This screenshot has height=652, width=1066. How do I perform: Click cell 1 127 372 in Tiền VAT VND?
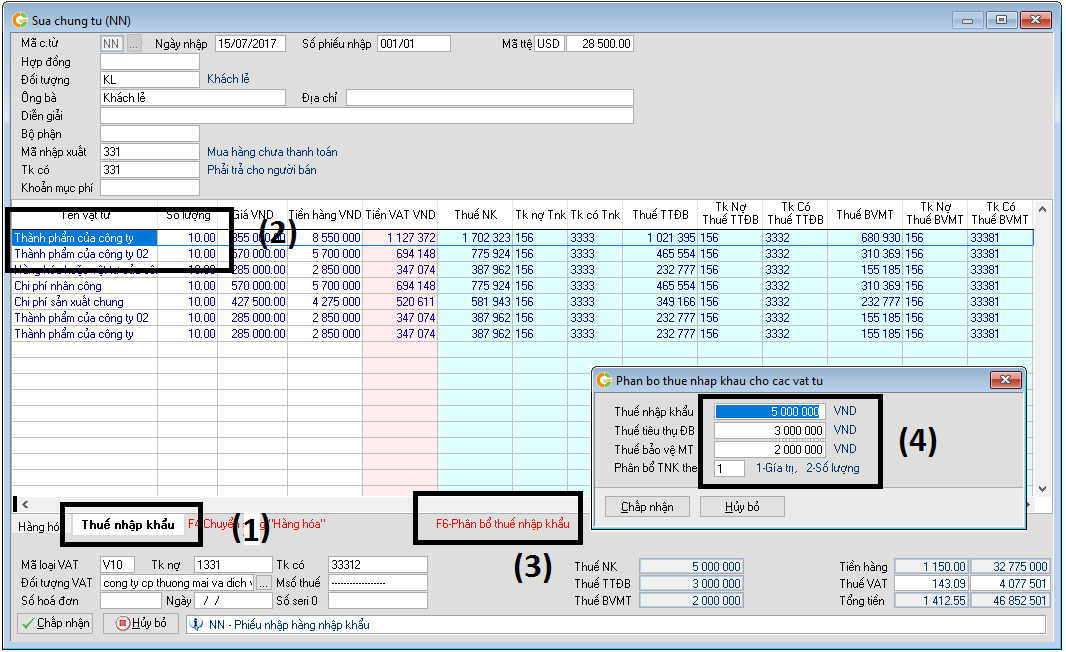[400, 238]
